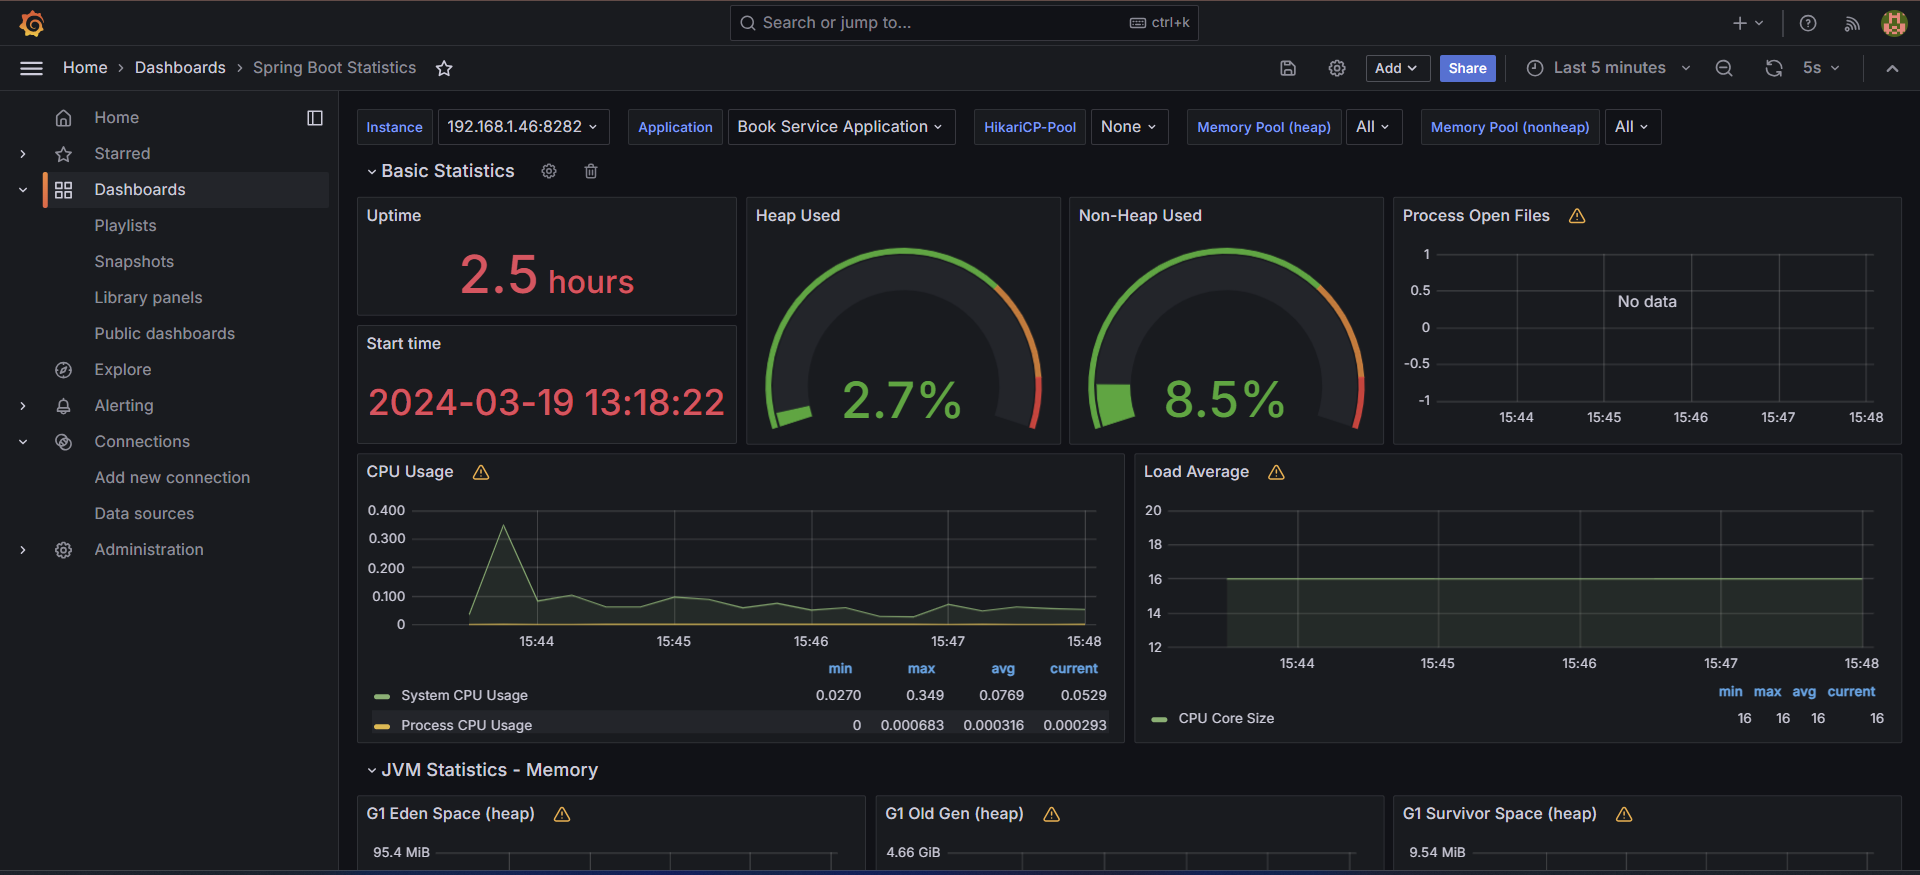The width and height of the screenshot is (1920, 875).
Task: Sort Load Average legend by avg
Action: pyautogui.click(x=1803, y=692)
